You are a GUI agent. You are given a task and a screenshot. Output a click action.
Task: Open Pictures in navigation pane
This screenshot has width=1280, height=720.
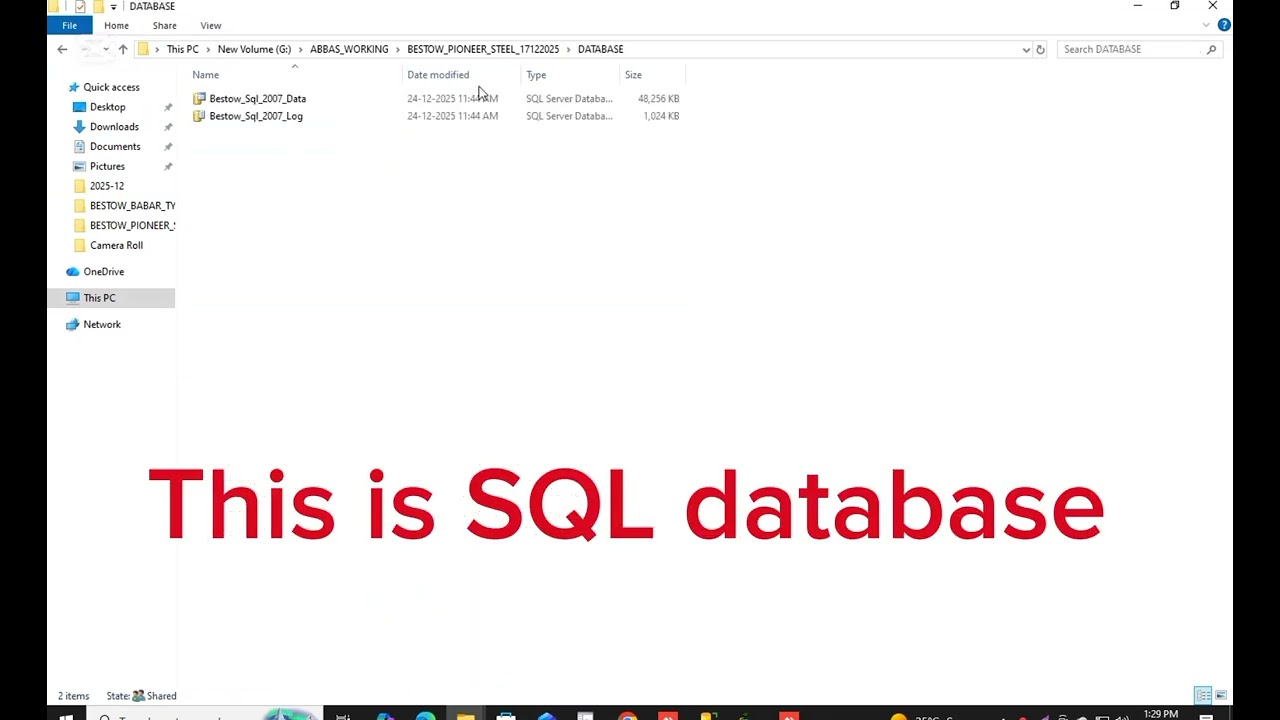107,167
